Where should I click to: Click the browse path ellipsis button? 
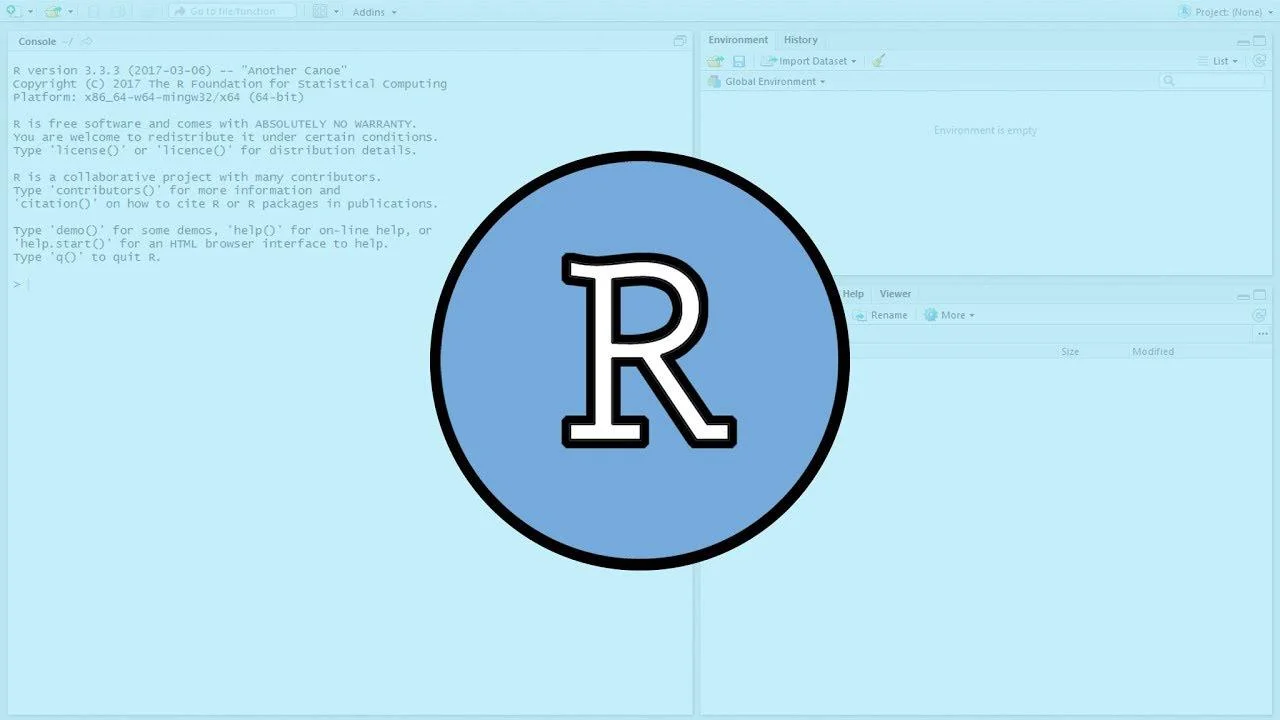pyautogui.click(x=1262, y=334)
